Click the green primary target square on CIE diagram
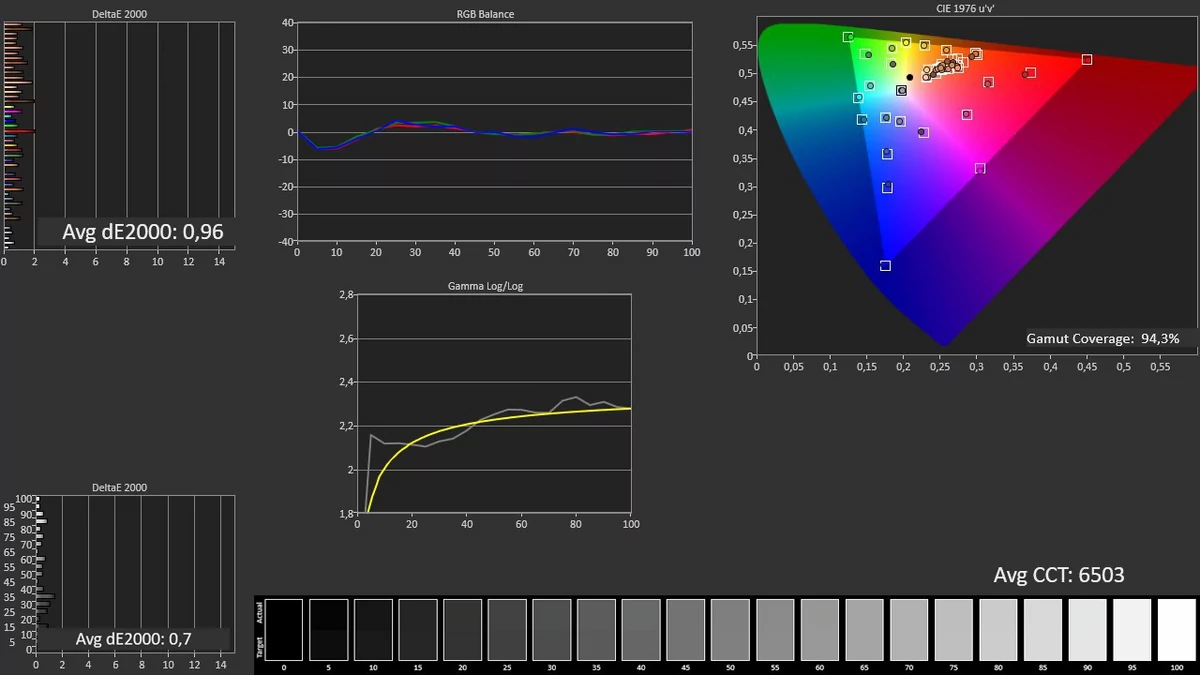This screenshot has height=675, width=1200. [848, 37]
